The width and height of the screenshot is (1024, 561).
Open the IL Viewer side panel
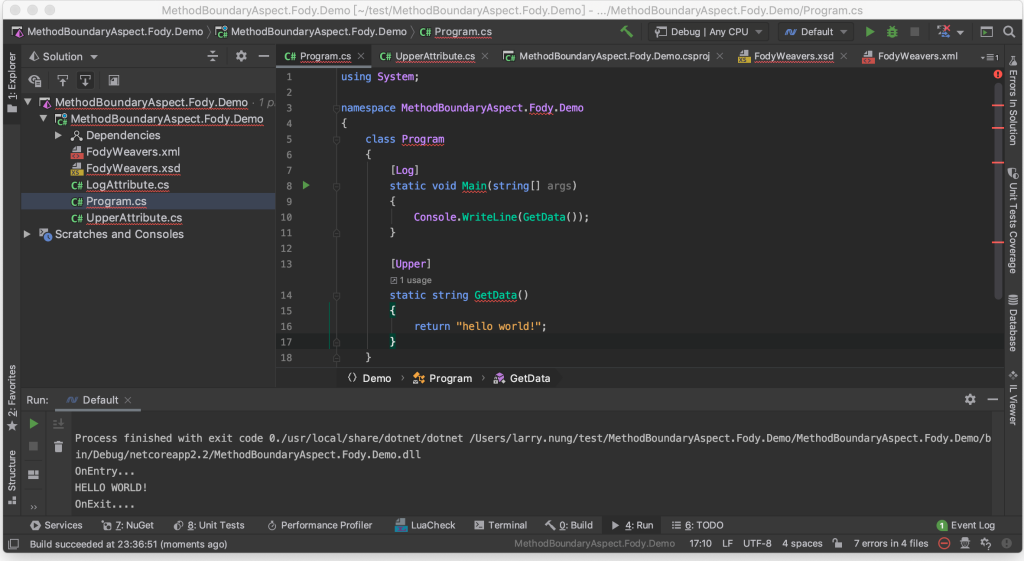[1013, 399]
